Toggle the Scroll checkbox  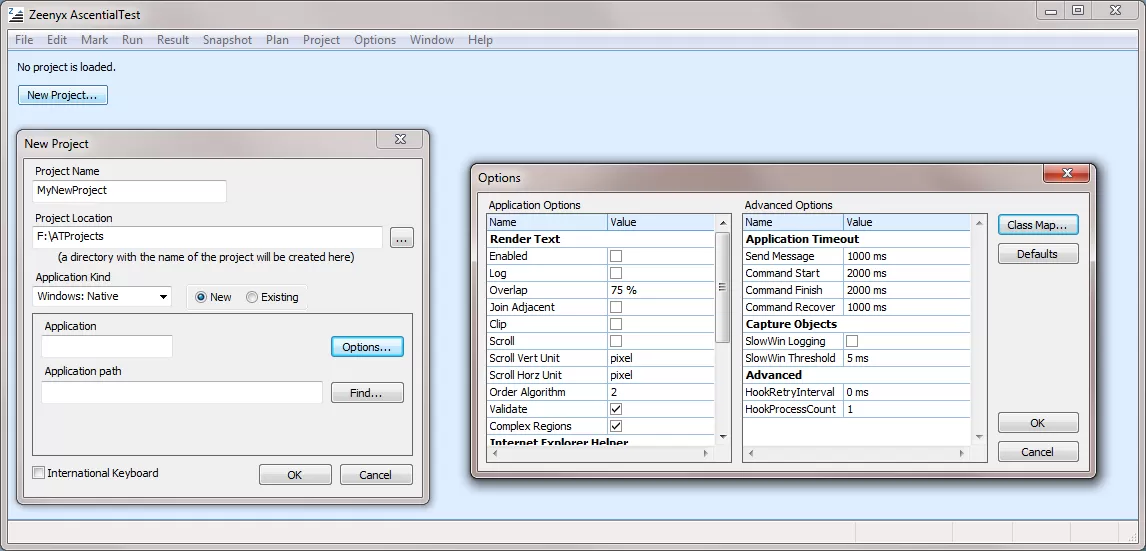click(616, 341)
